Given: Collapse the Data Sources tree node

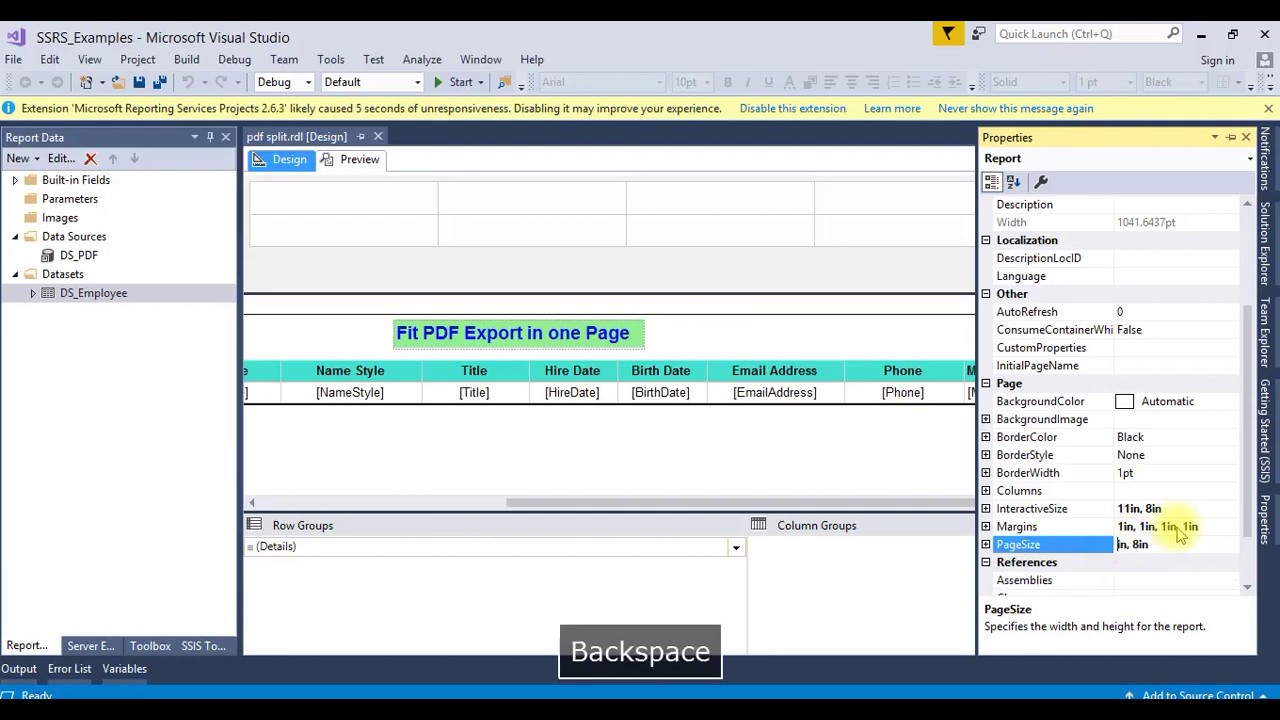Looking at the screenshot, I should [14, 237].
